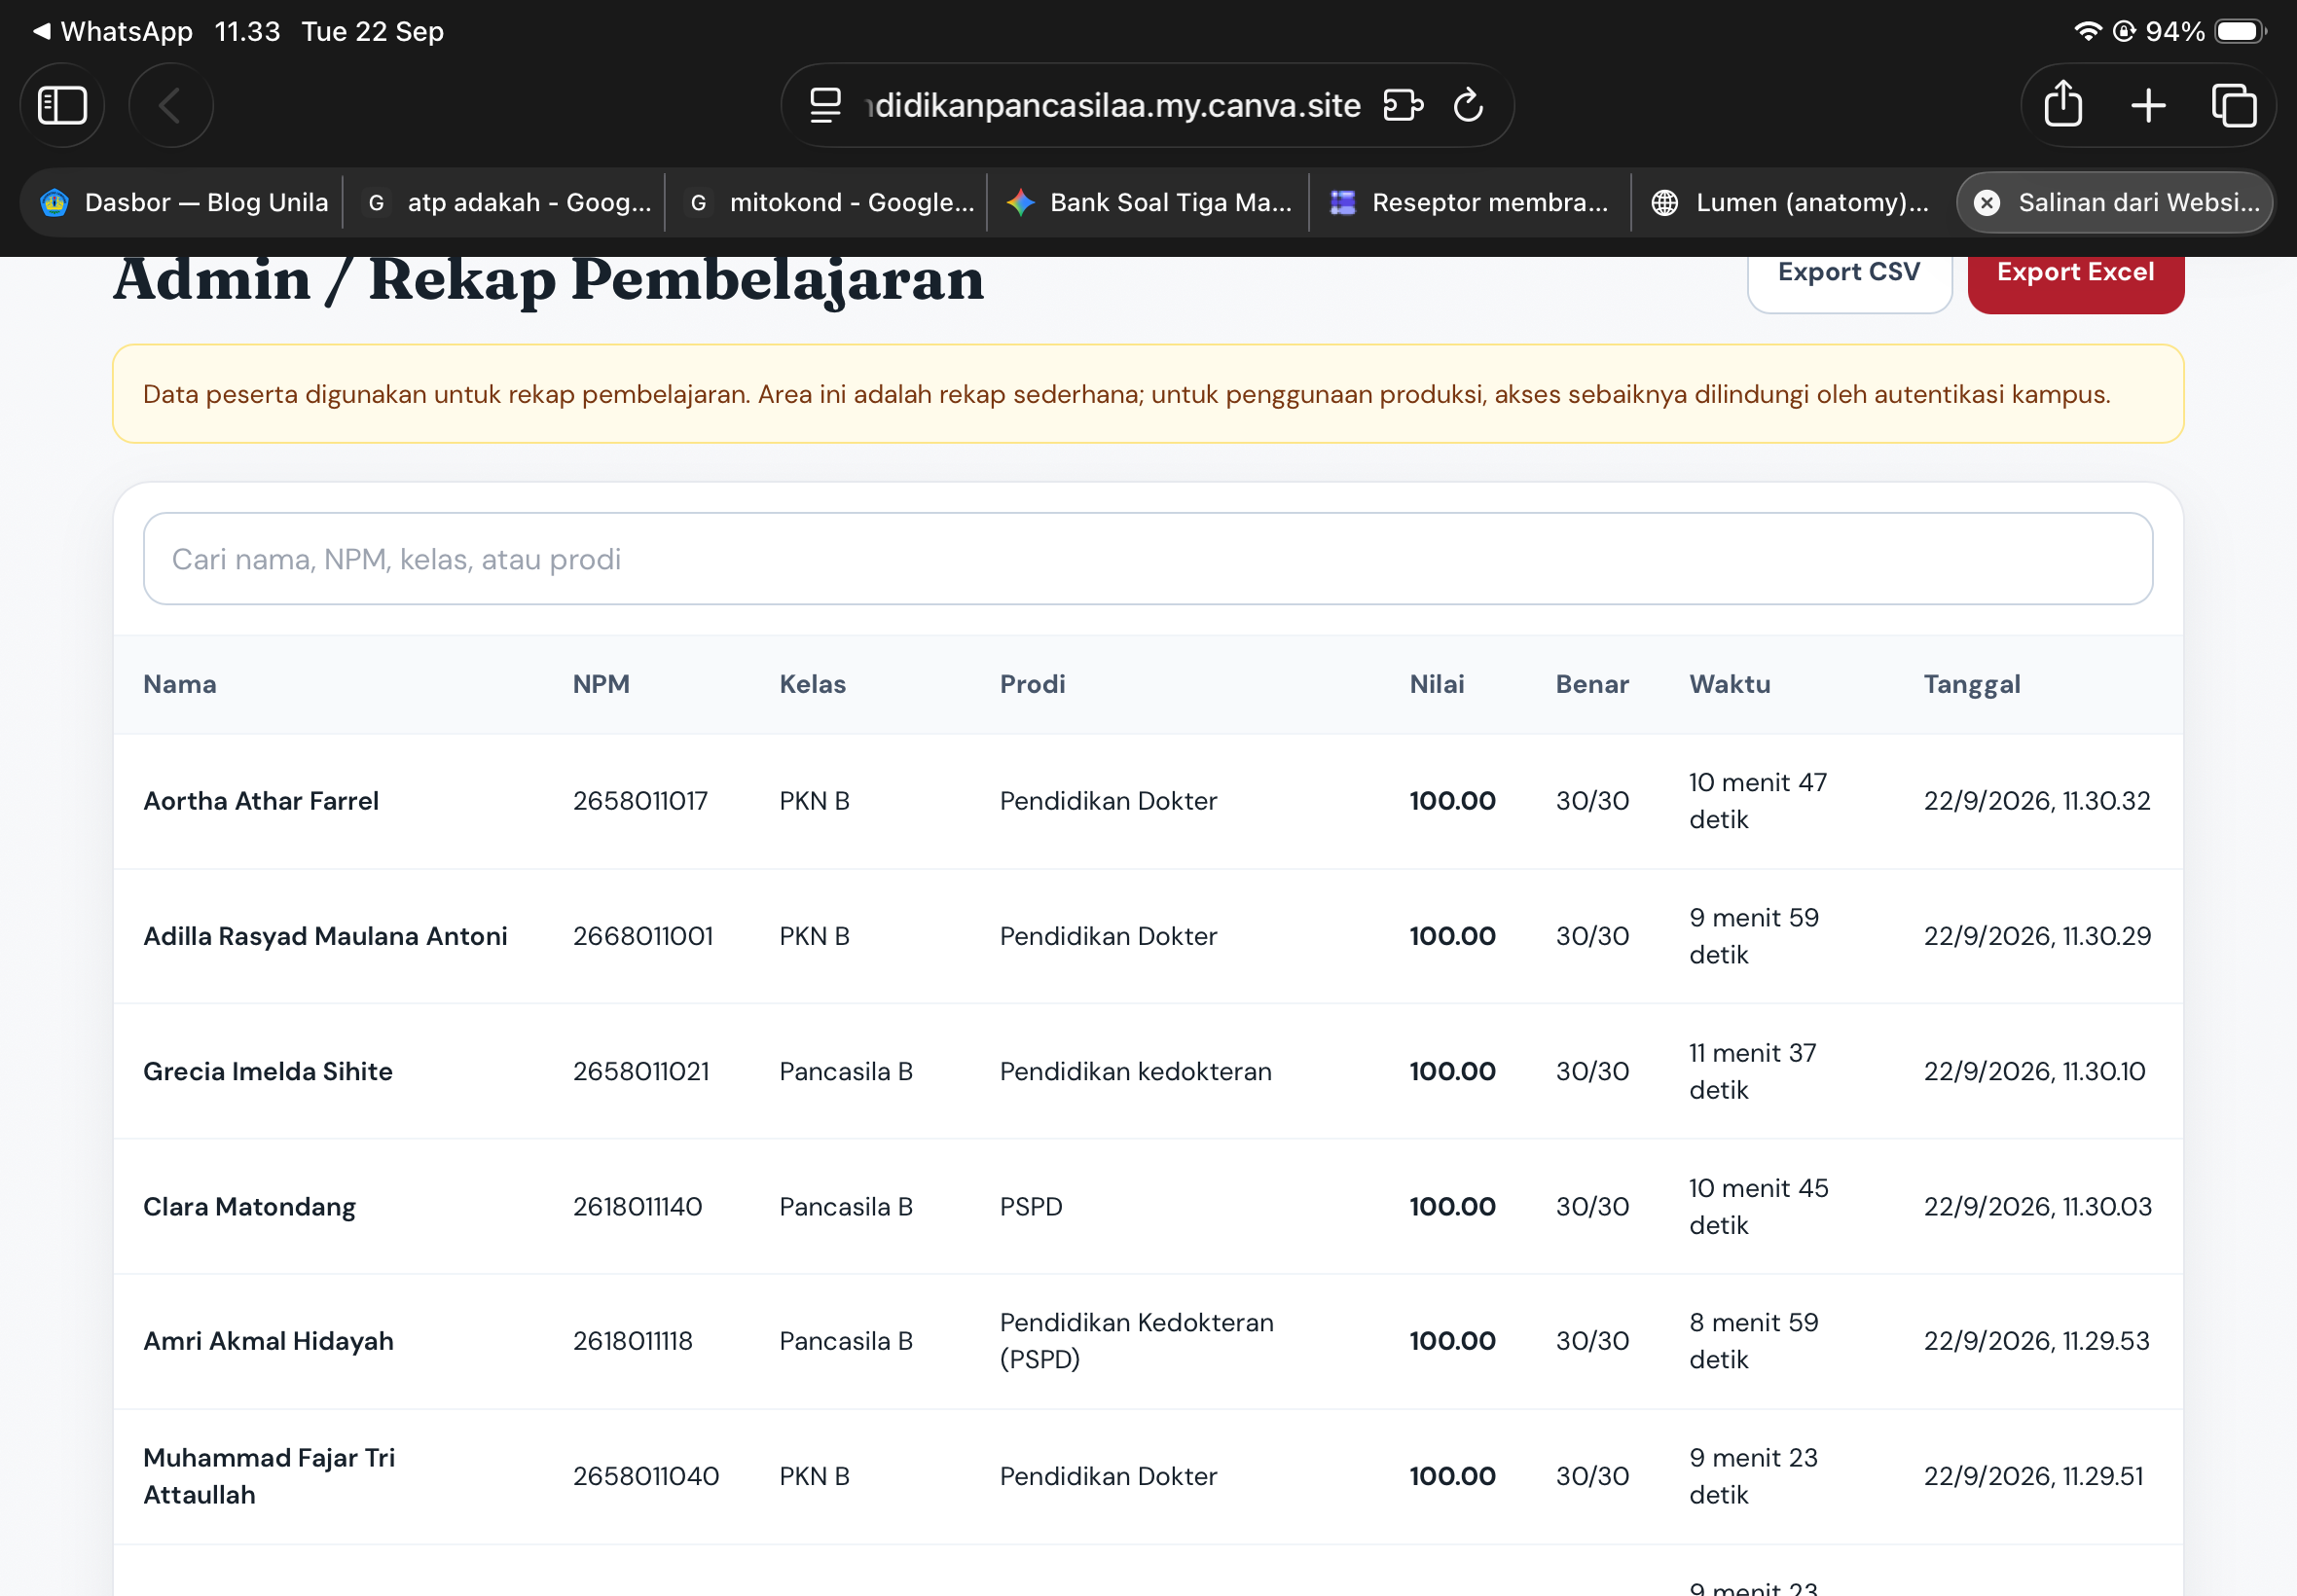Close the Salinan dari Websi tab
The image size is (2297, 1596).
click(x=1987, y=203)
